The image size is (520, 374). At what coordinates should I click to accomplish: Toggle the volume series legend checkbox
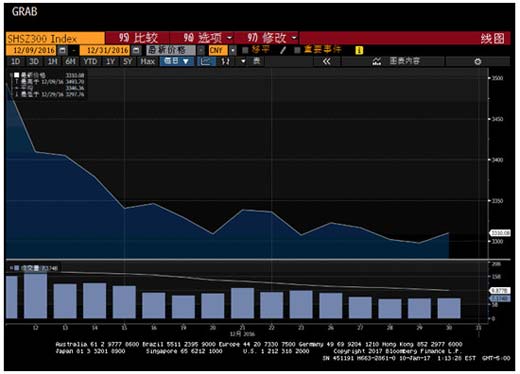point(16,268)
